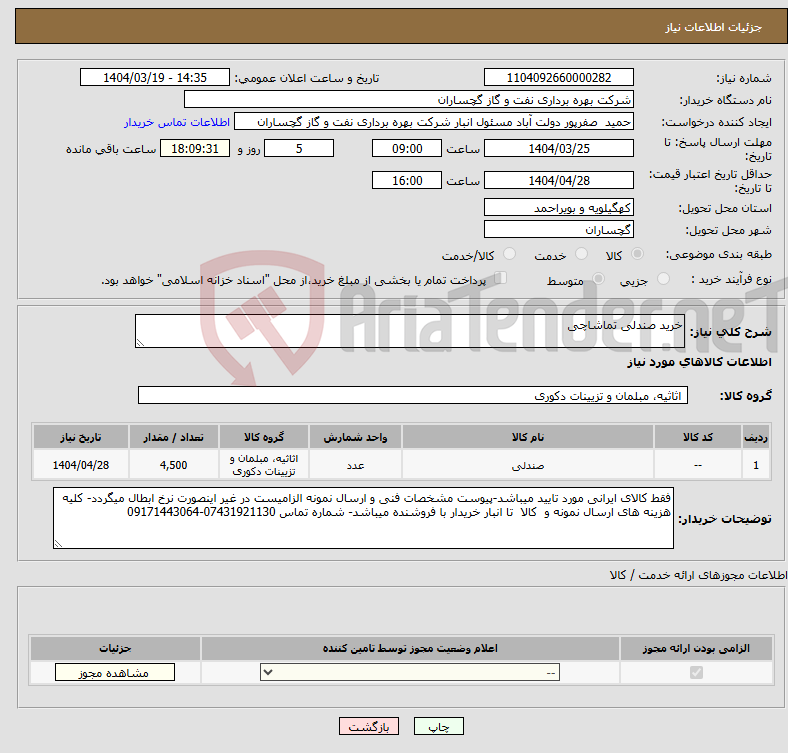Toggle the Islamic treasury payment checkbox
The height and width of the screenshot is (753, 788).
tap(500, 278)
